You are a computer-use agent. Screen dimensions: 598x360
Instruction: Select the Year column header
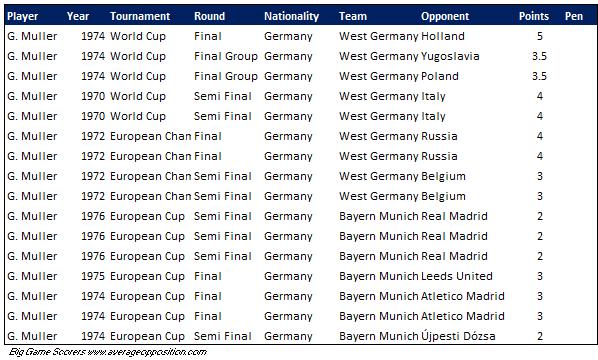tap(78, 16)
